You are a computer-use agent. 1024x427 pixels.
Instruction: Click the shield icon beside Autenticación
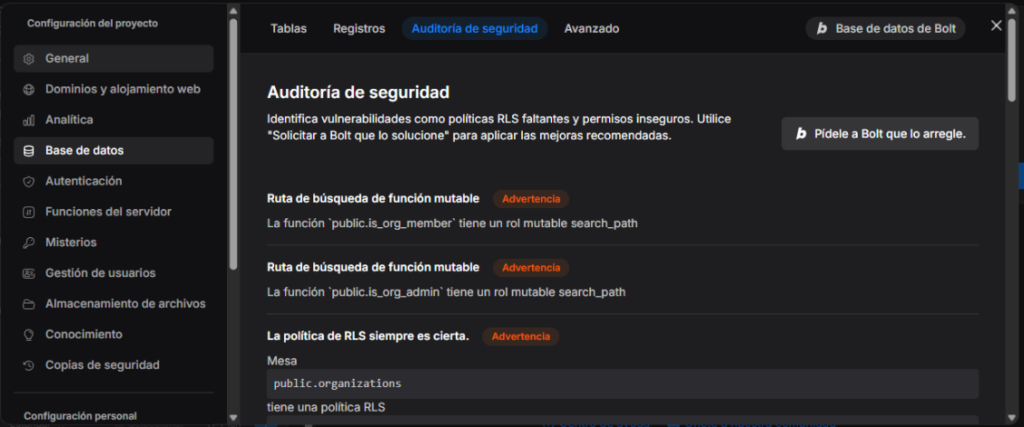[x=28, y=182]
